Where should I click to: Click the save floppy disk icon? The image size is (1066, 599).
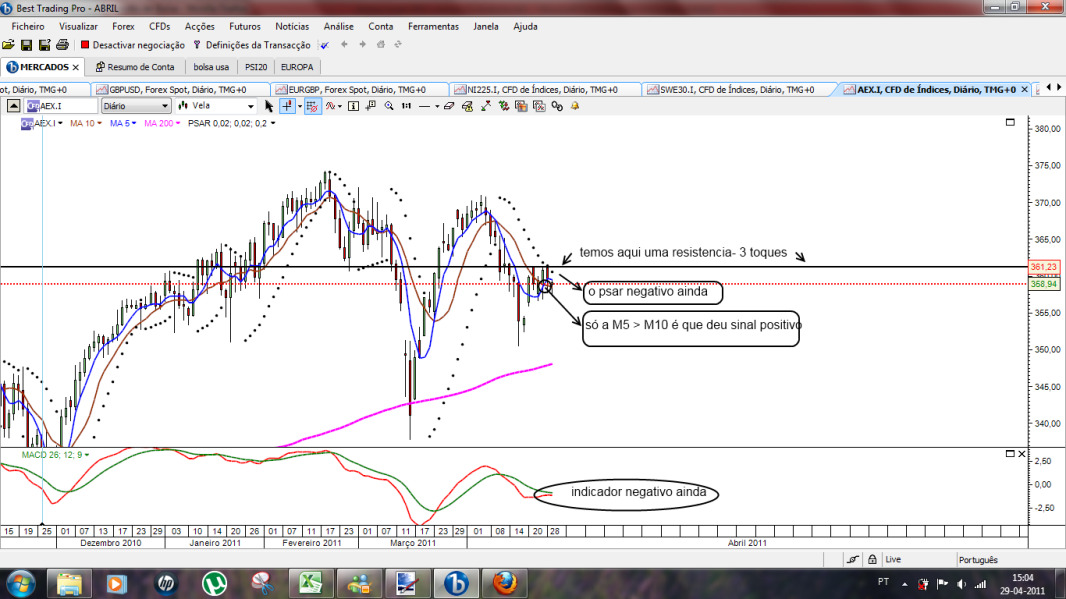(x=27, y=45)
